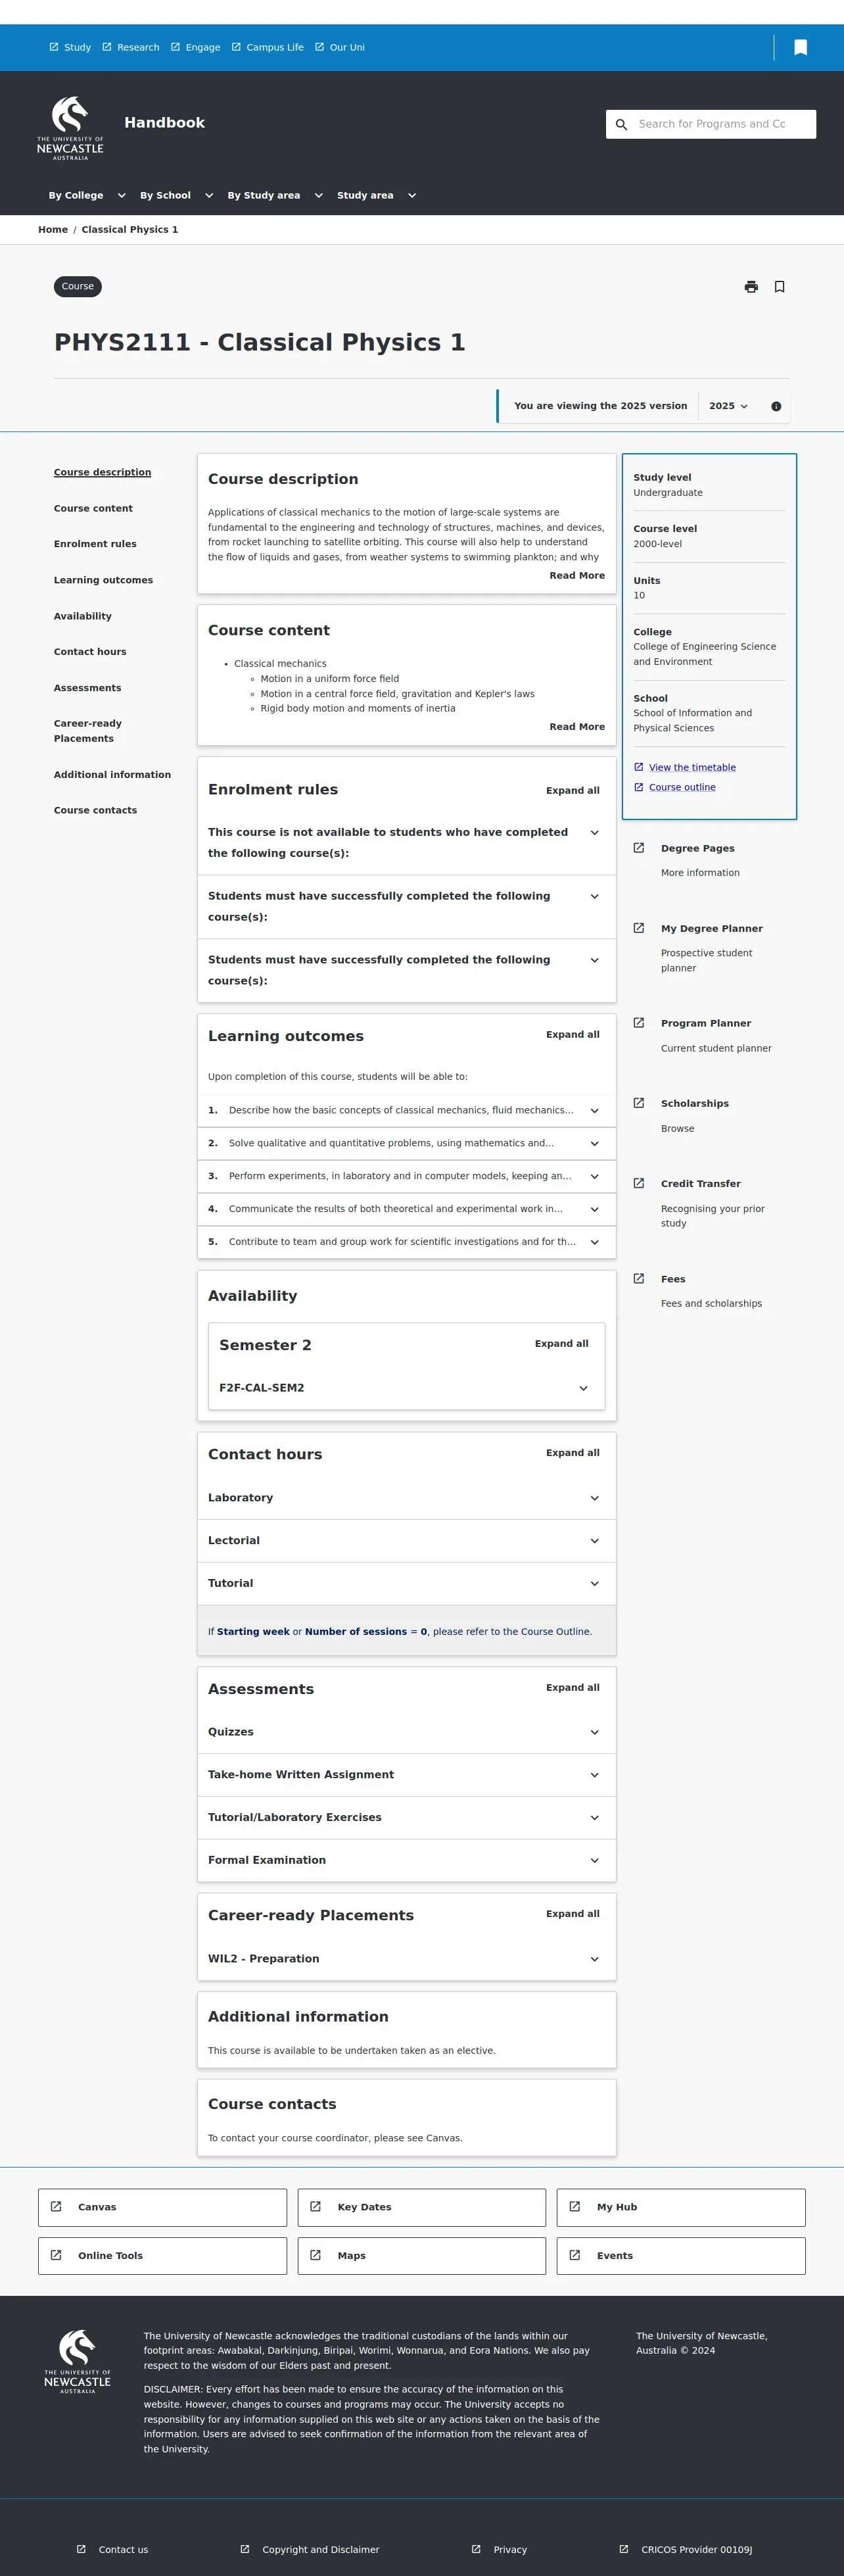
Task: Bookmark this course with the outline bookmark icon
Action: pyautogui.click(x=779, y=287)
